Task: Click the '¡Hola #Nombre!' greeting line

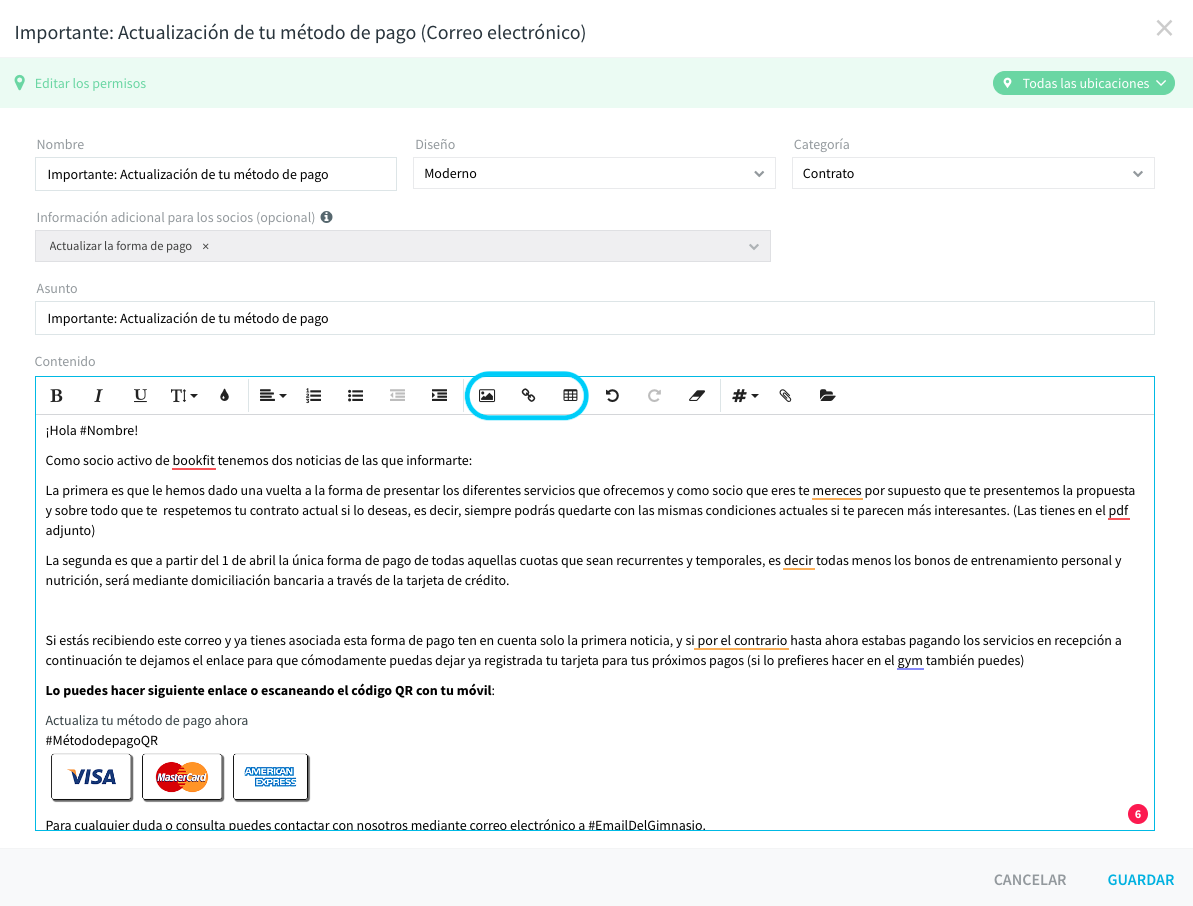Action: point(92,431)
